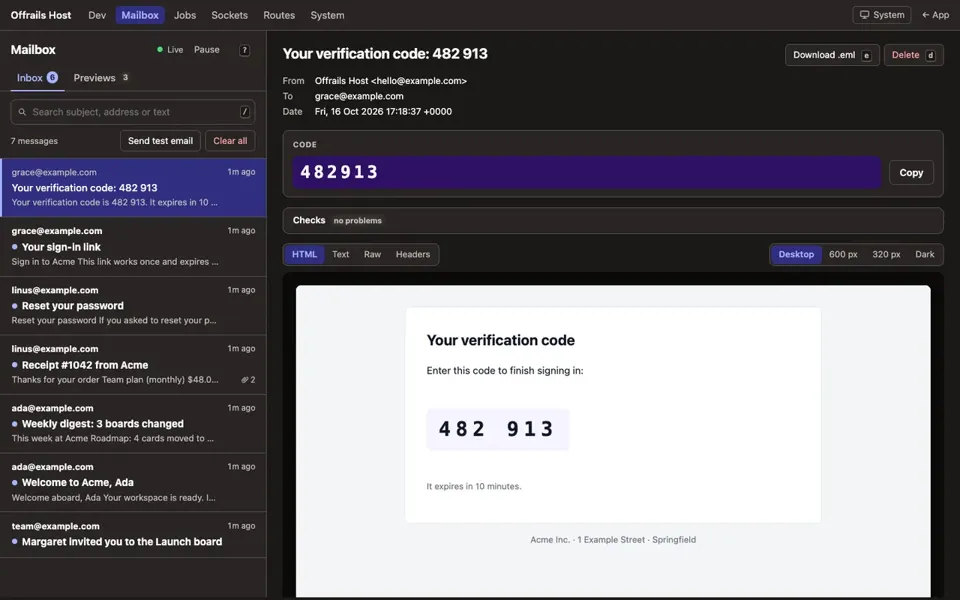
Task: Open the Your sign-in link message
Action: [x=133, y=246]
